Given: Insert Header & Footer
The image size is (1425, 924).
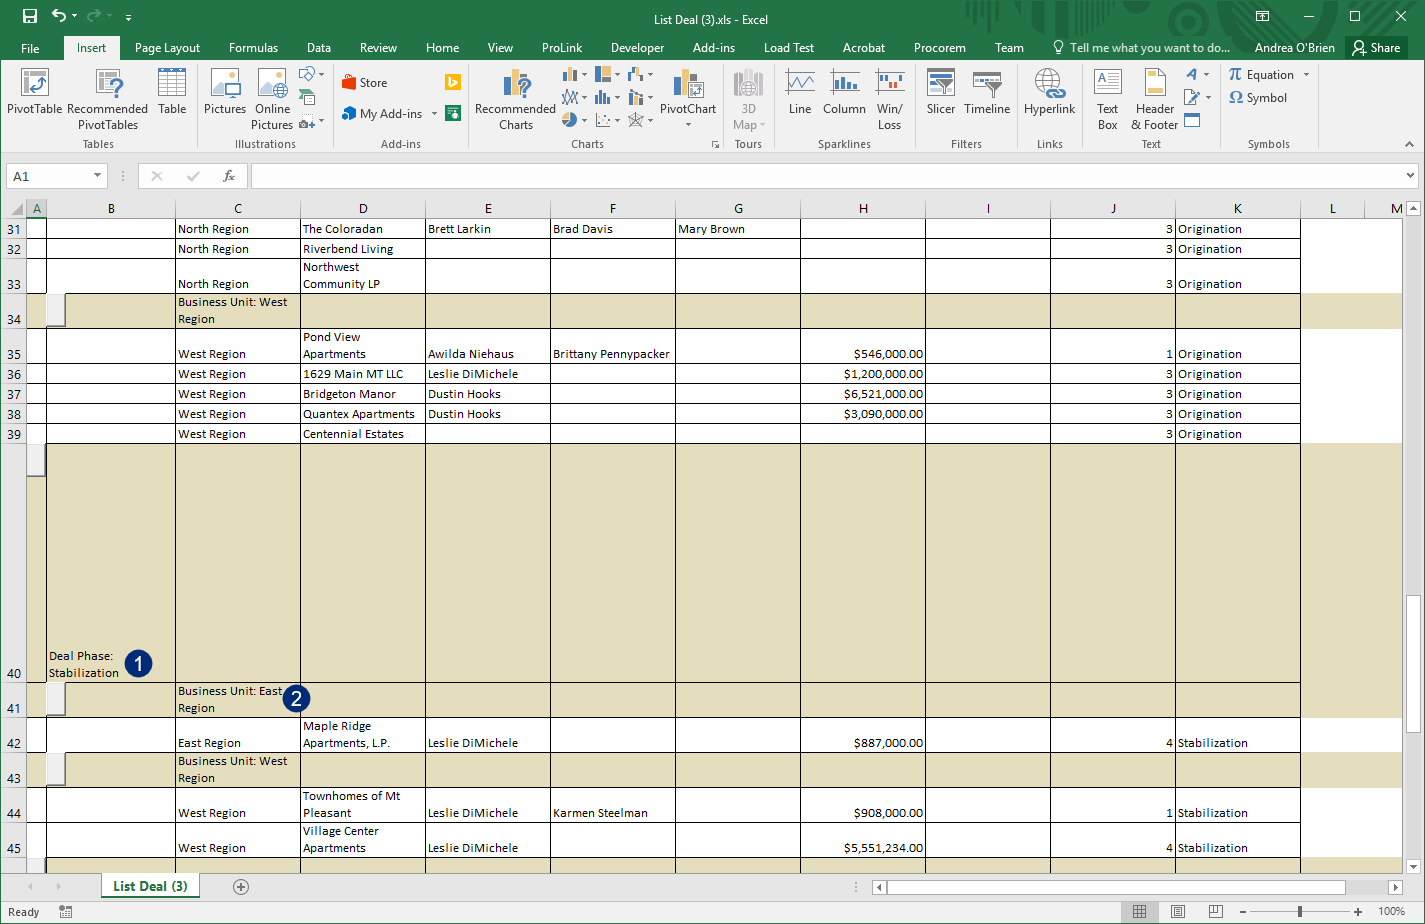Looking at the screenshot, I should tap(1154, 98).
